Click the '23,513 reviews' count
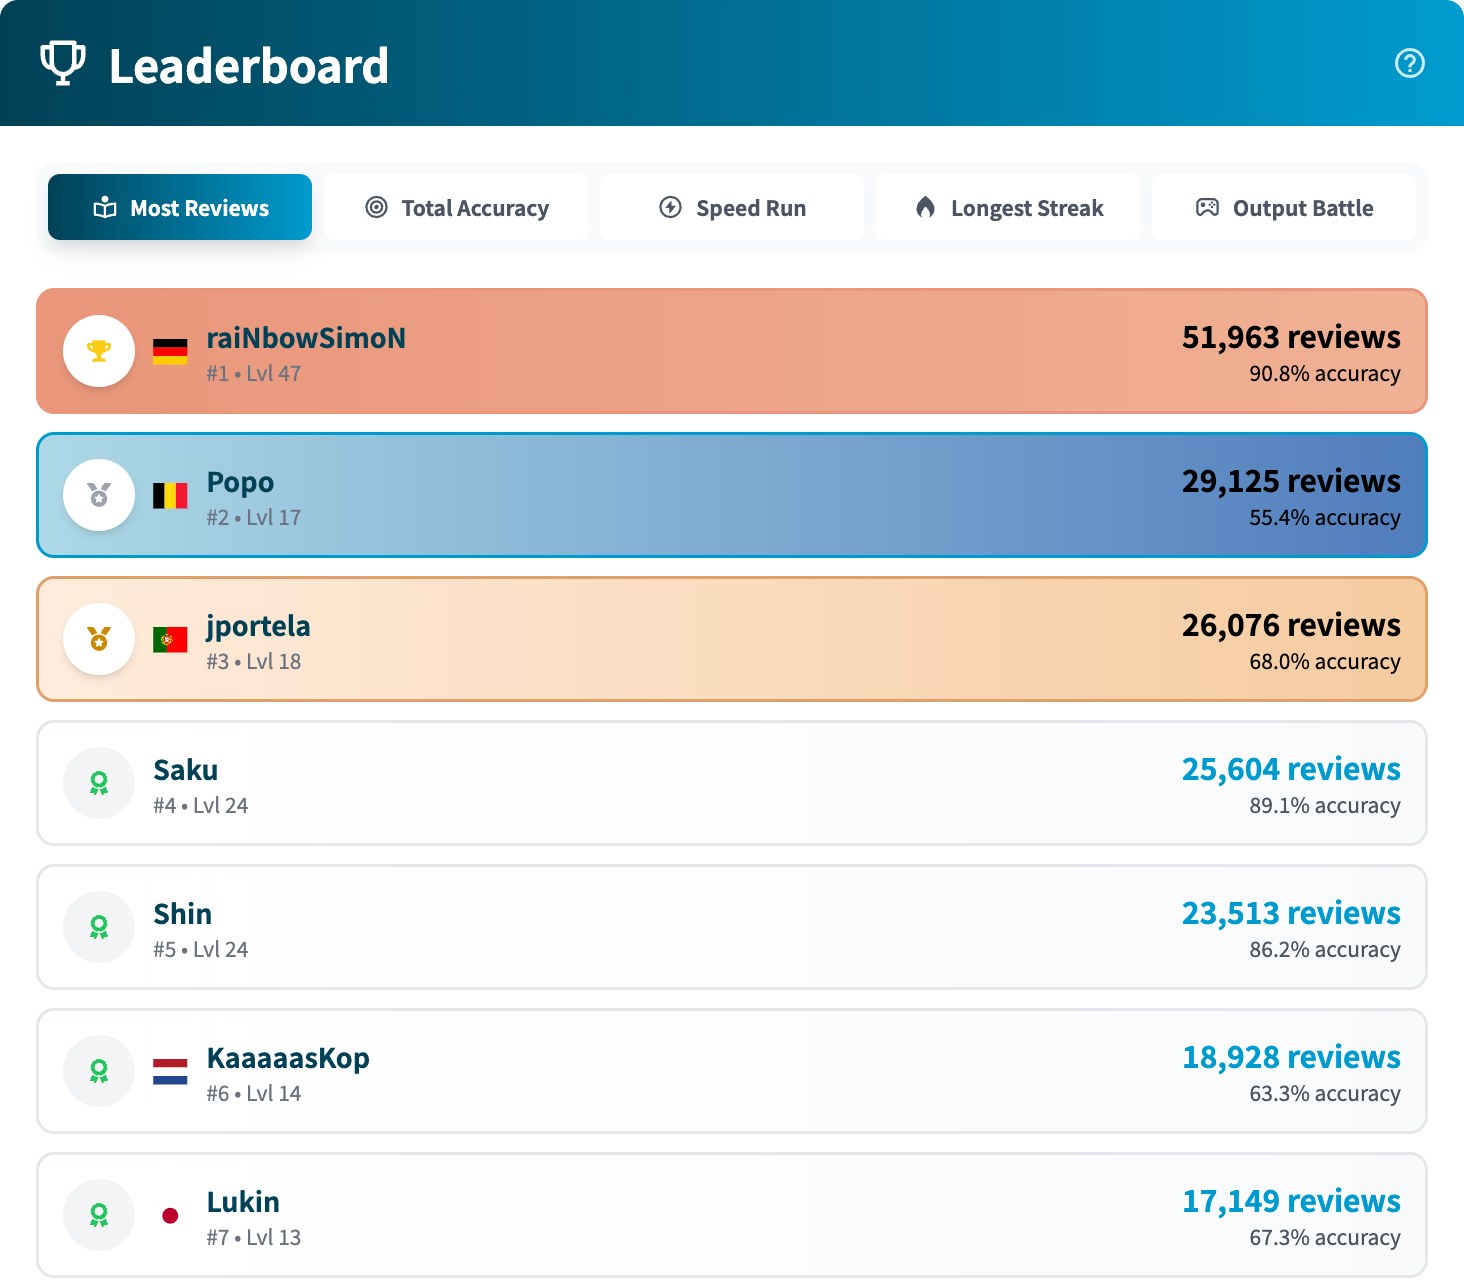This screenshot has width=1464, height=1287. click(1291, 913)
